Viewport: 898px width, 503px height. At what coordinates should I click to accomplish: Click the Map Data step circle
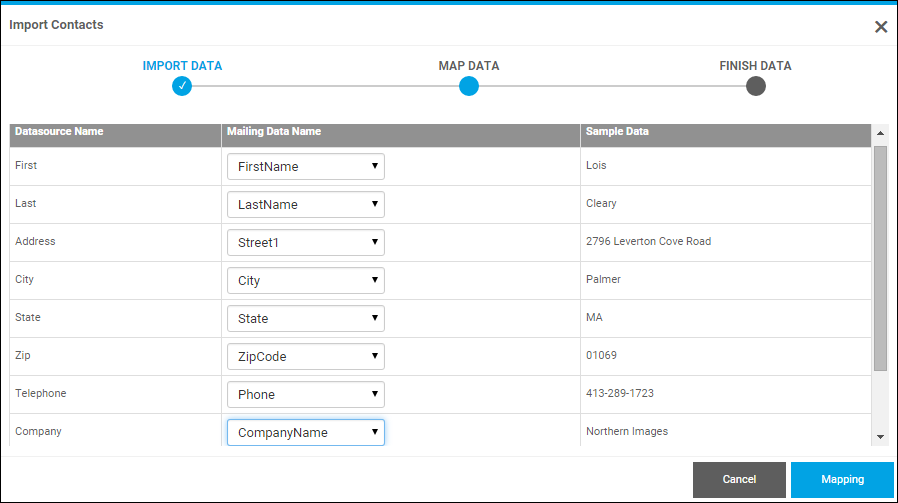(x=469, y=86)
